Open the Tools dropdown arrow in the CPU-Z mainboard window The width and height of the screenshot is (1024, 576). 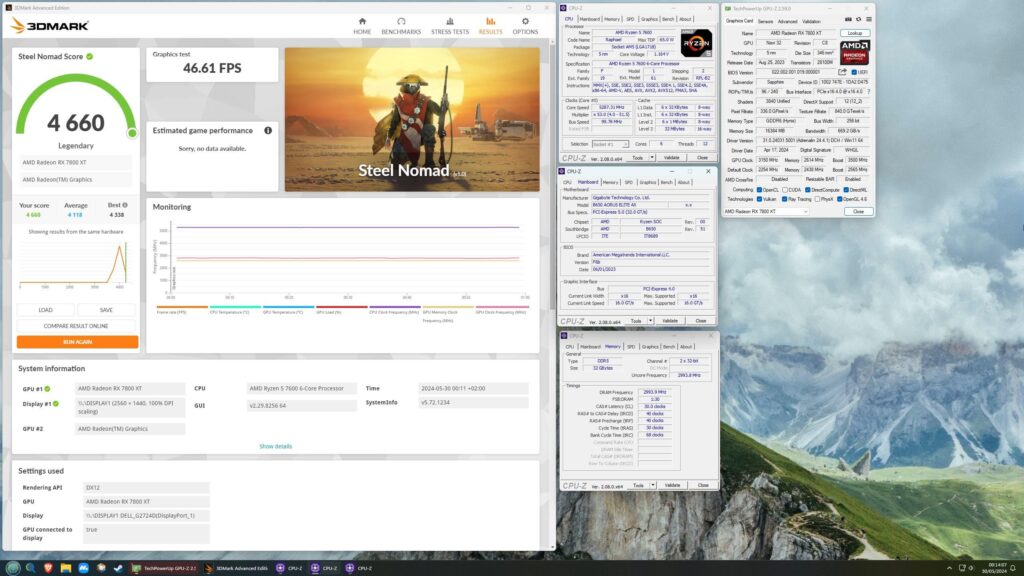click(650, 321)
